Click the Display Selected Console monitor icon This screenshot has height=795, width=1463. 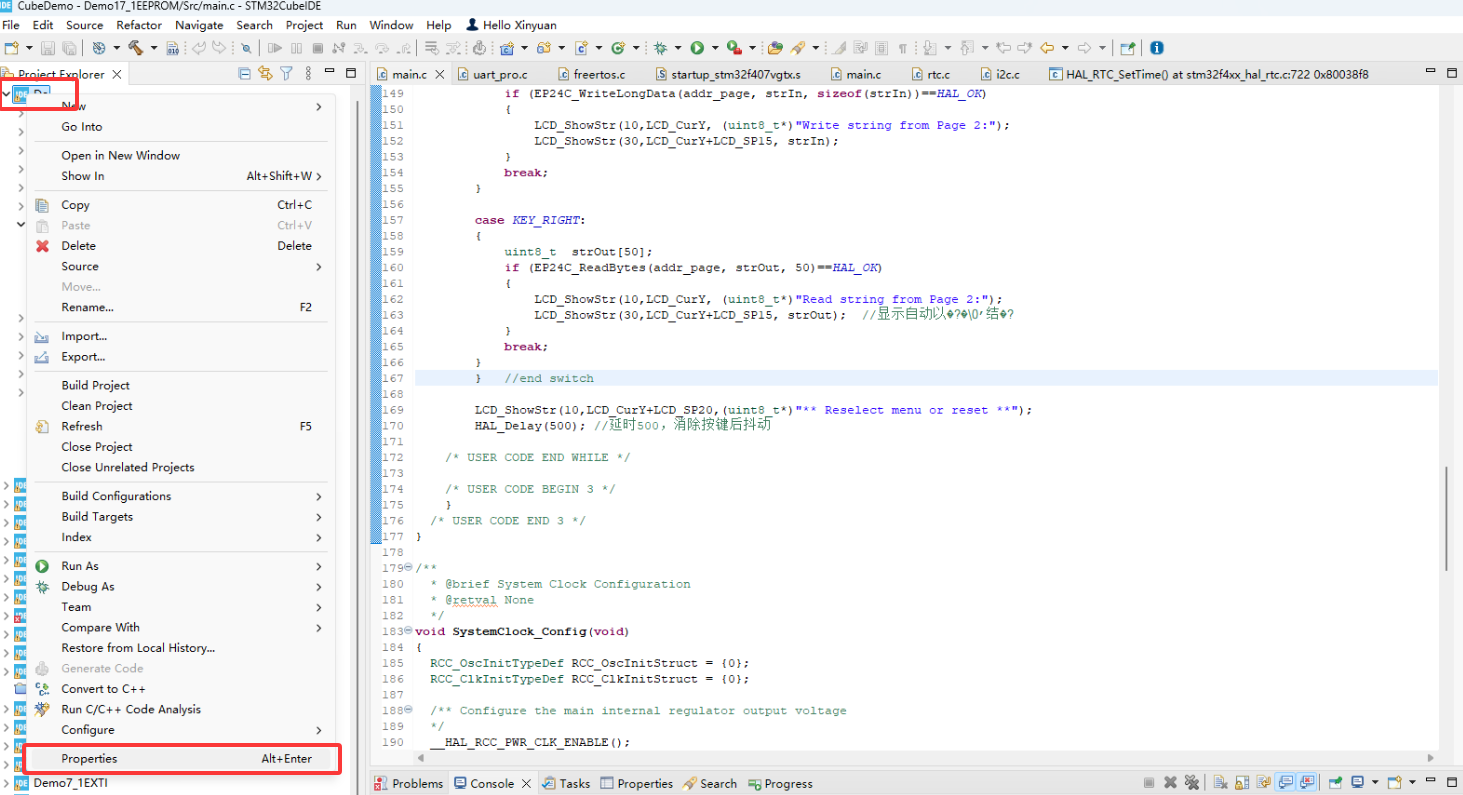click(x=1358, y=782)
